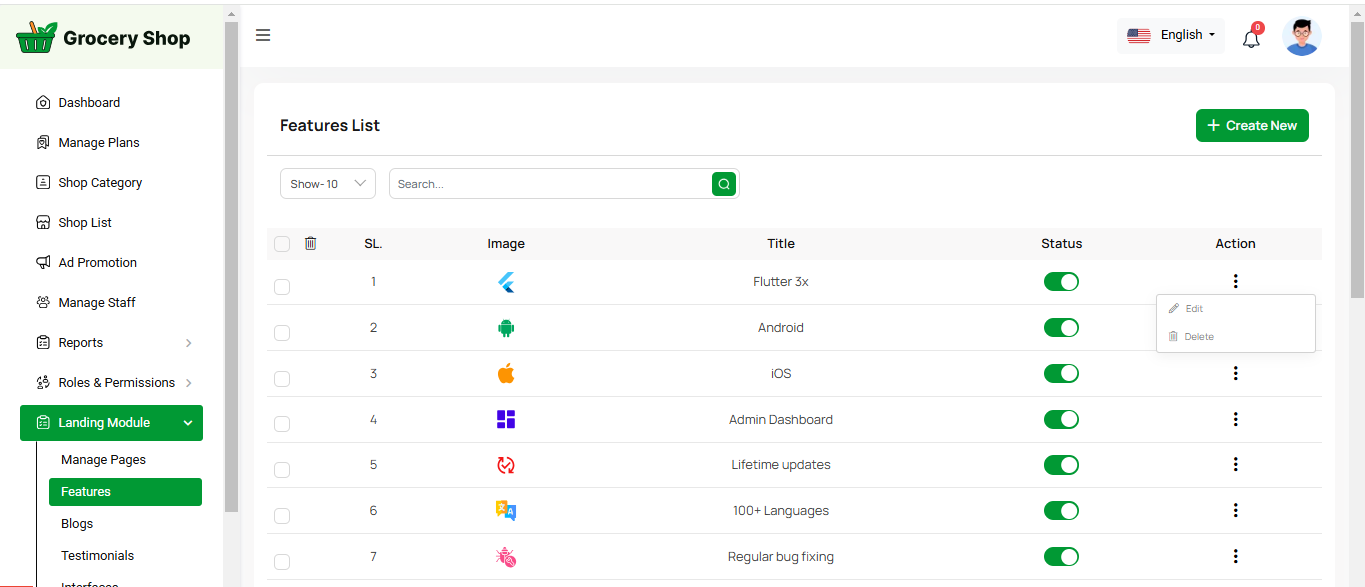Click the hamburger menu icon
The width and height of the screenshot is (1365, 587).
263,36
